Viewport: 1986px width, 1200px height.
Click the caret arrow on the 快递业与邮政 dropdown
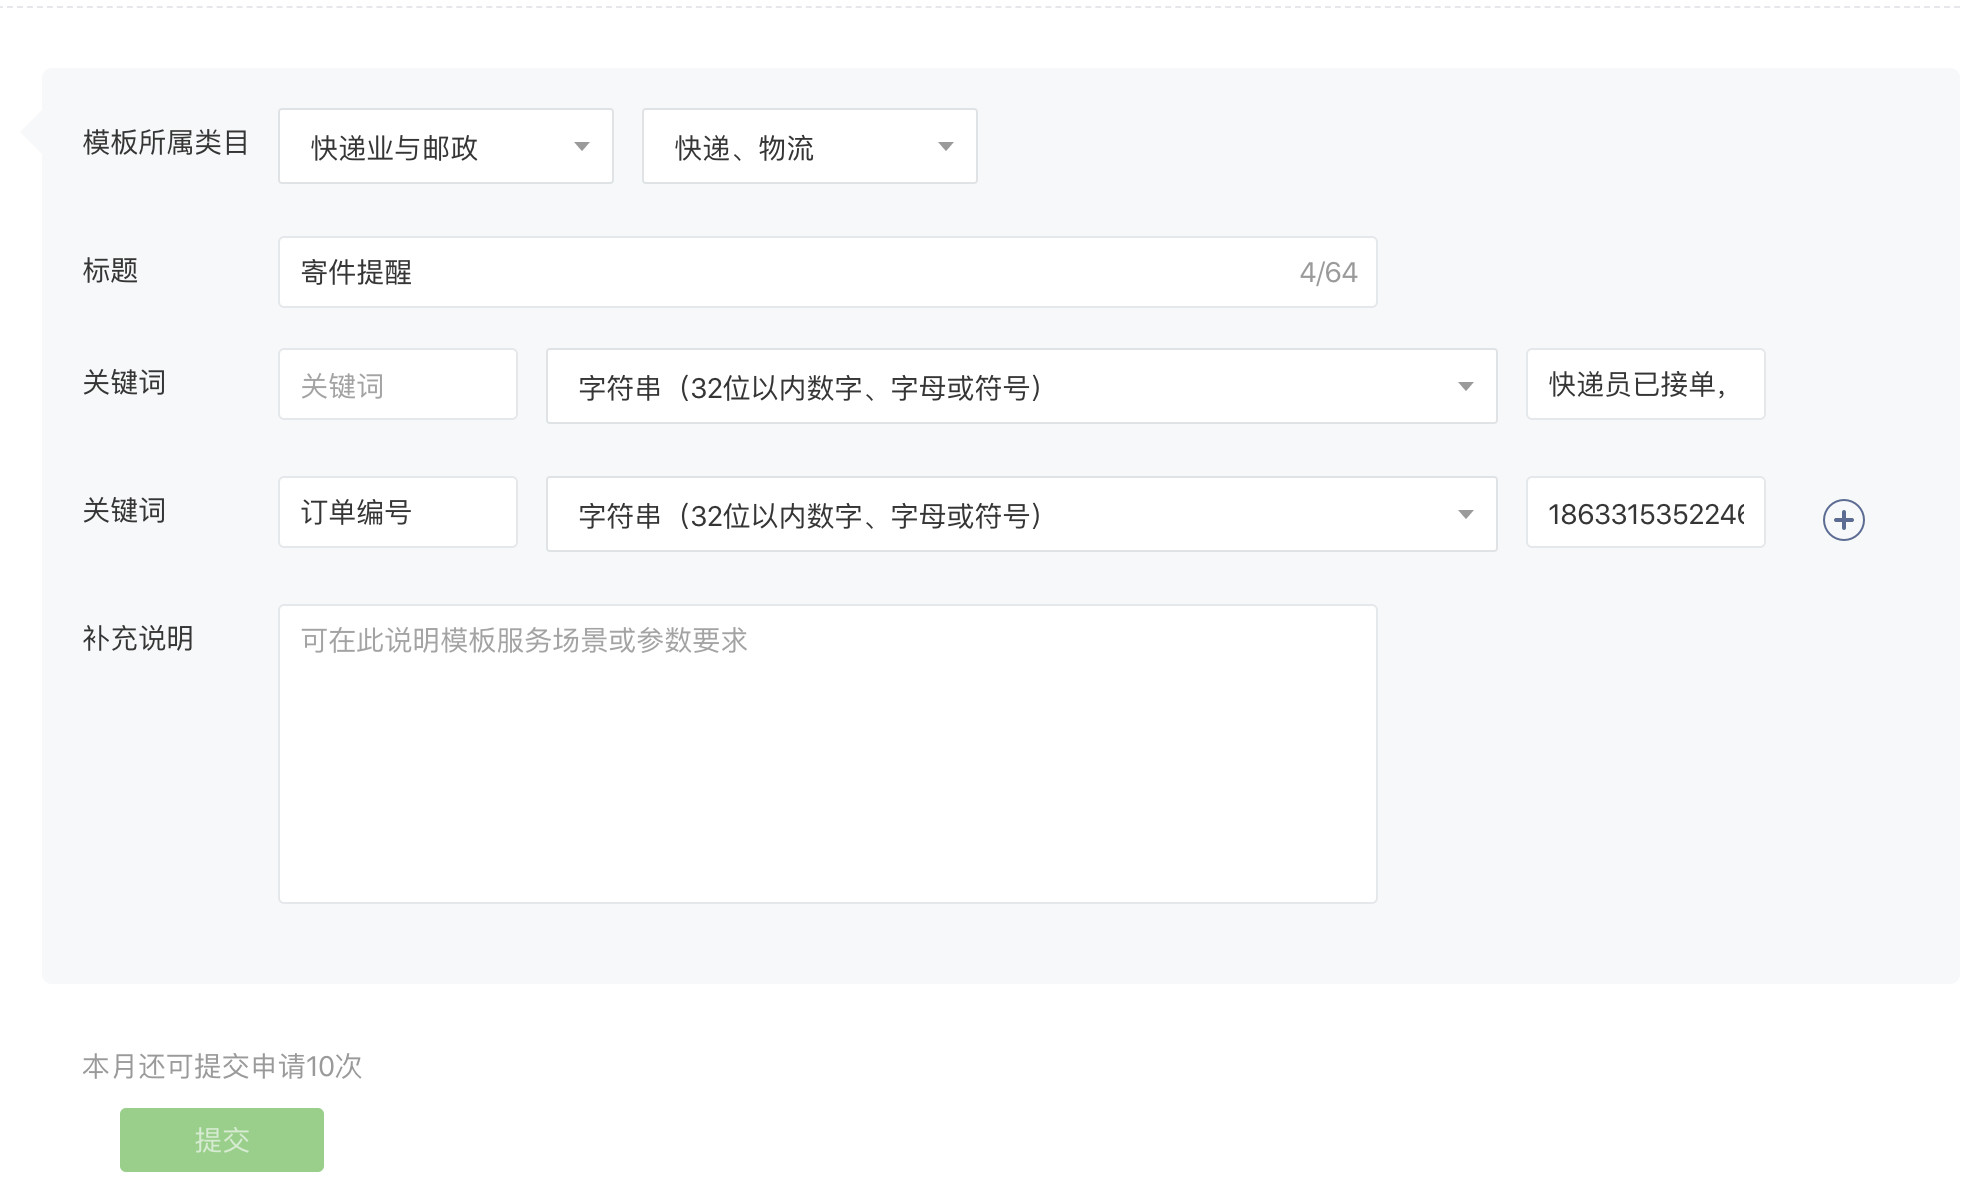[581, 147]
